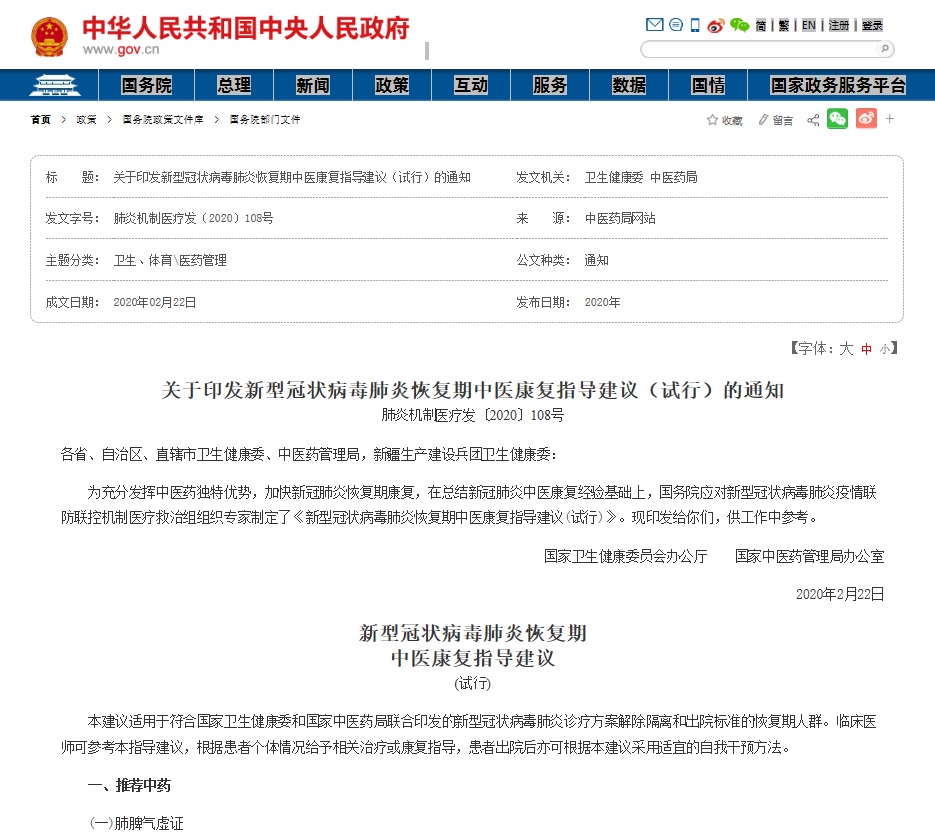Set font size to 大
Image resolution: width=935 pixels, height=838 pixels.
coord(846,349)
